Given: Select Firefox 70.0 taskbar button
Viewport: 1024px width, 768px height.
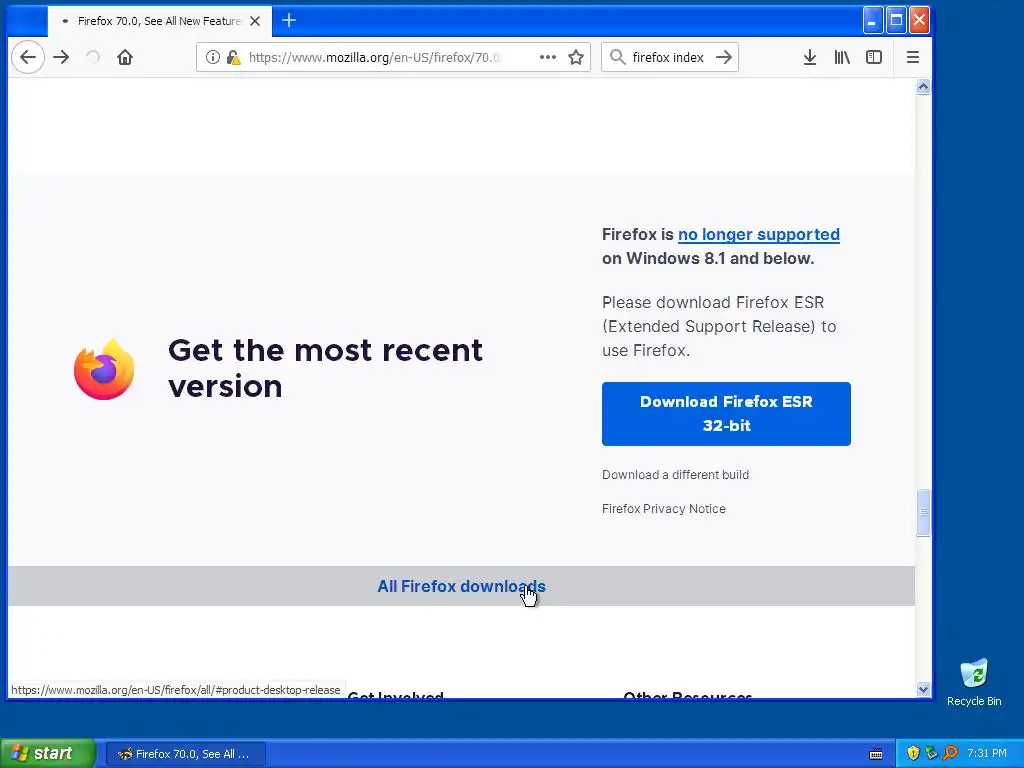Looking at the screenshot, I should point(185,754).
